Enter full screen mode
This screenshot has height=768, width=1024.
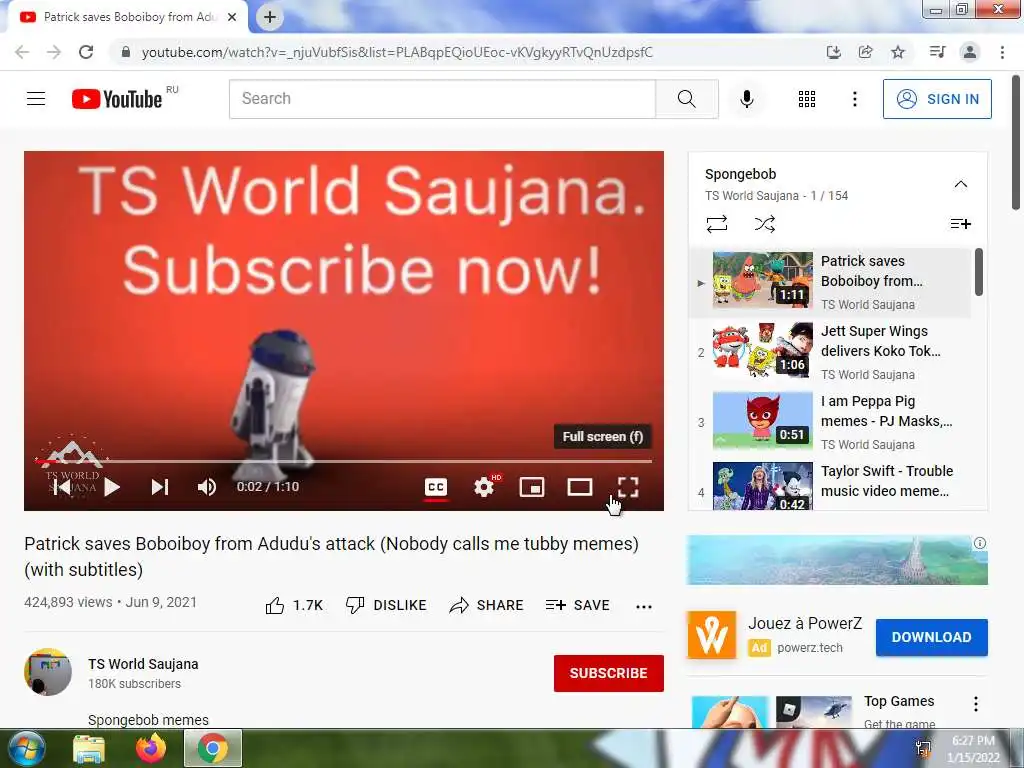[628, 487]
